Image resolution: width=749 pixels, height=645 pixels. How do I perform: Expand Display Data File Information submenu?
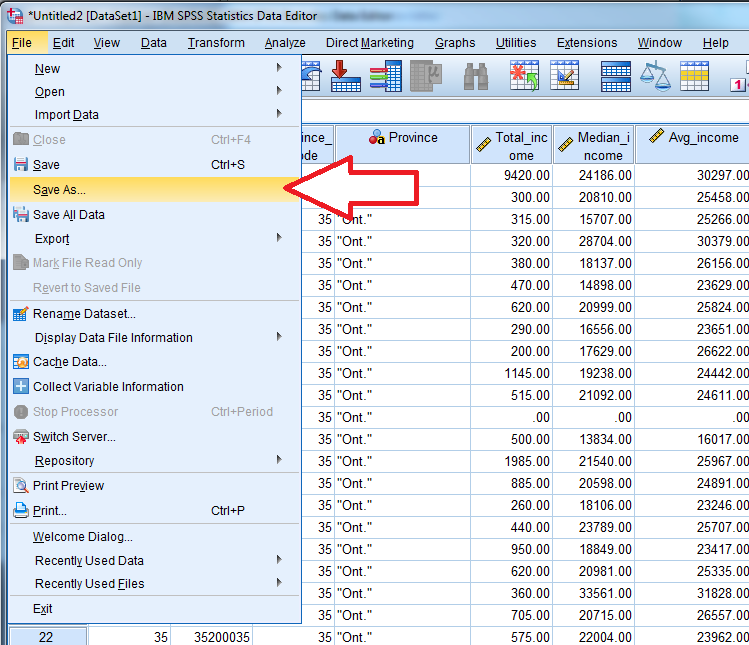155,337
